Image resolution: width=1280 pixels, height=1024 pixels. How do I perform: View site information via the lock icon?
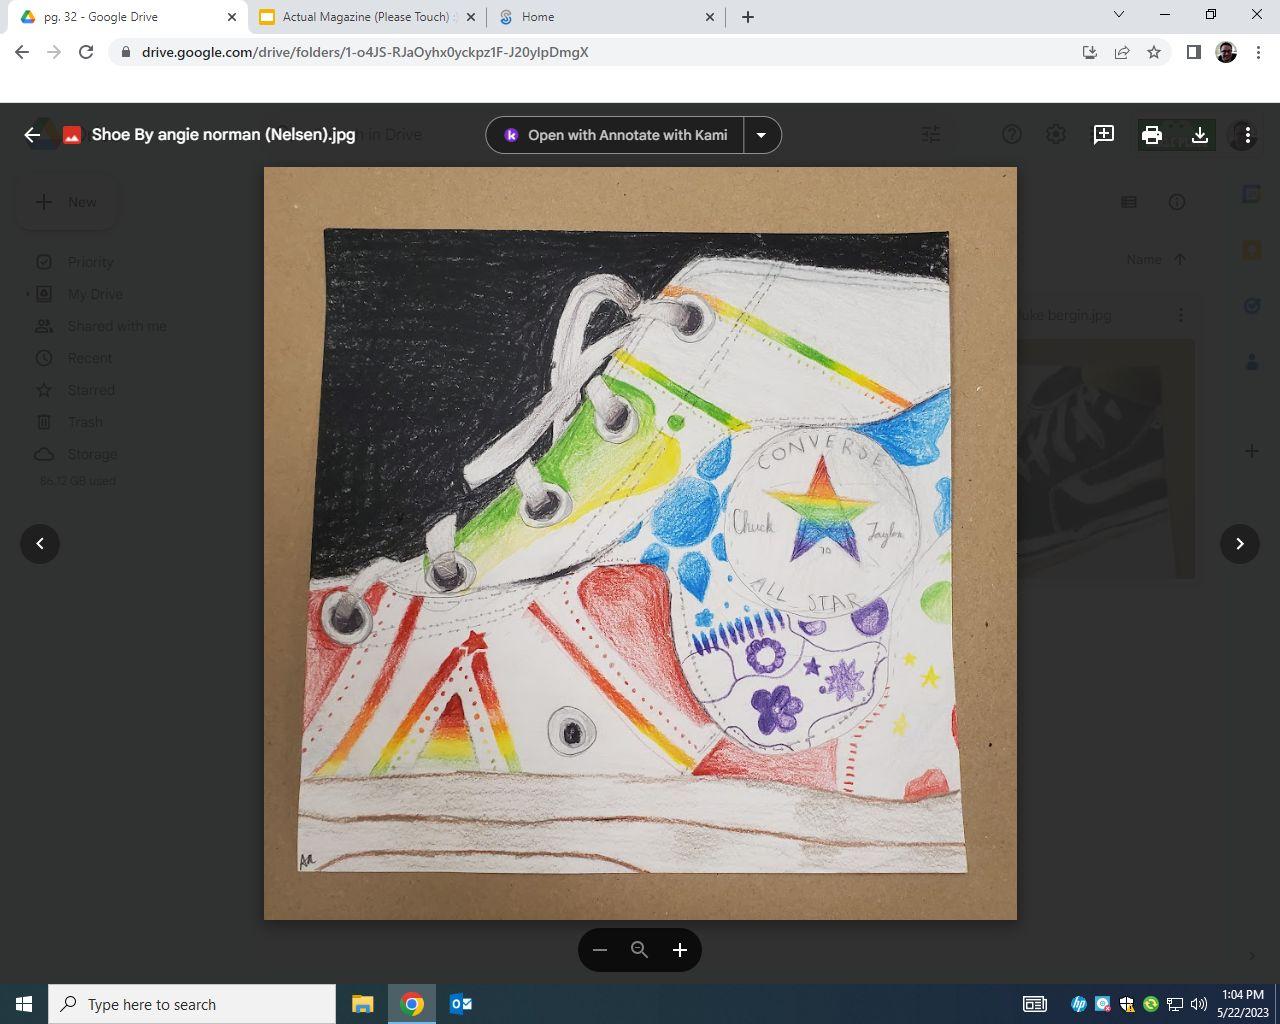point(125,52)
